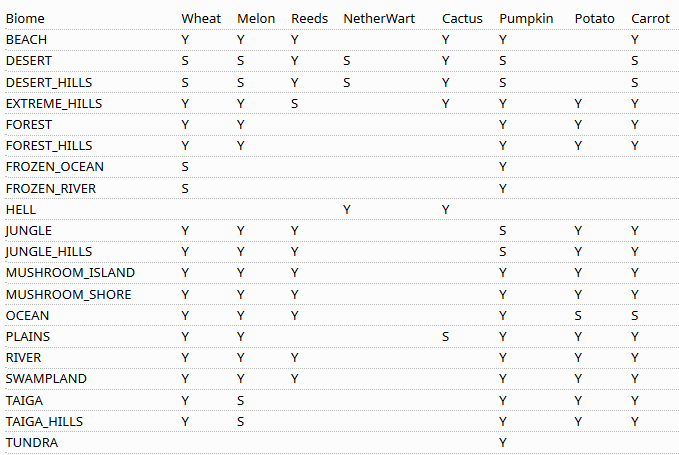This screenshot has width=679, height=455.
Task: Click the EXTREME_HILLS row label
Action: (54, 103)
